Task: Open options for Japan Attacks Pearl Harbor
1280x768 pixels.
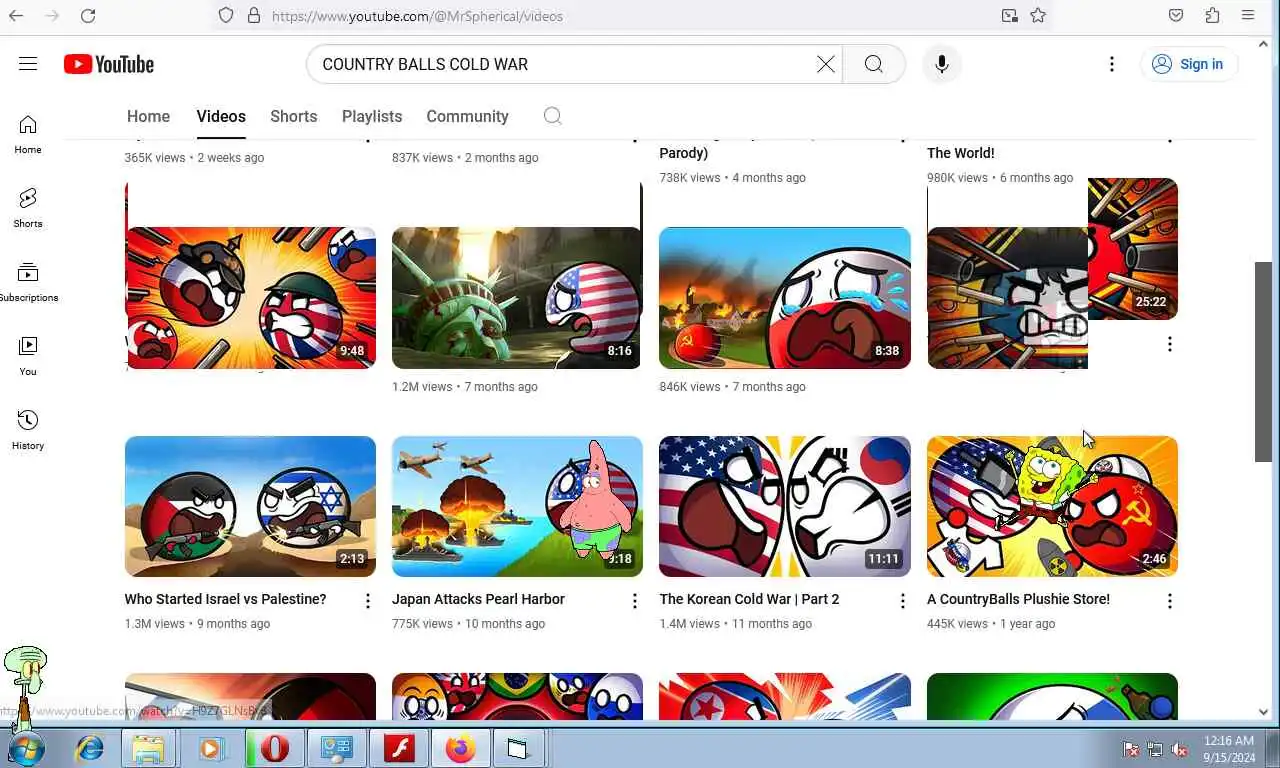Action: [634, 601]
